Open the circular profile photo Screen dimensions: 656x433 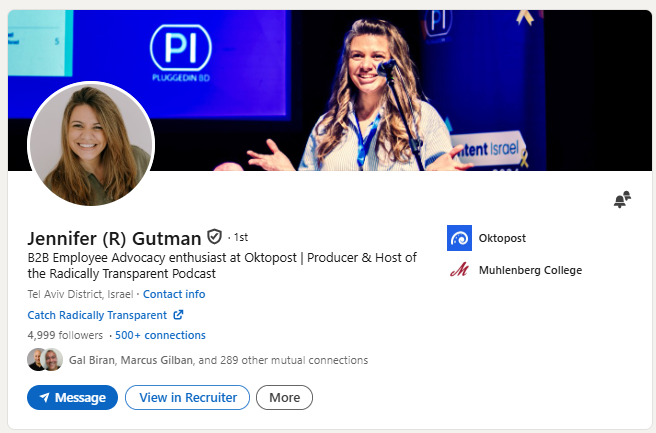tap(91, 144)
